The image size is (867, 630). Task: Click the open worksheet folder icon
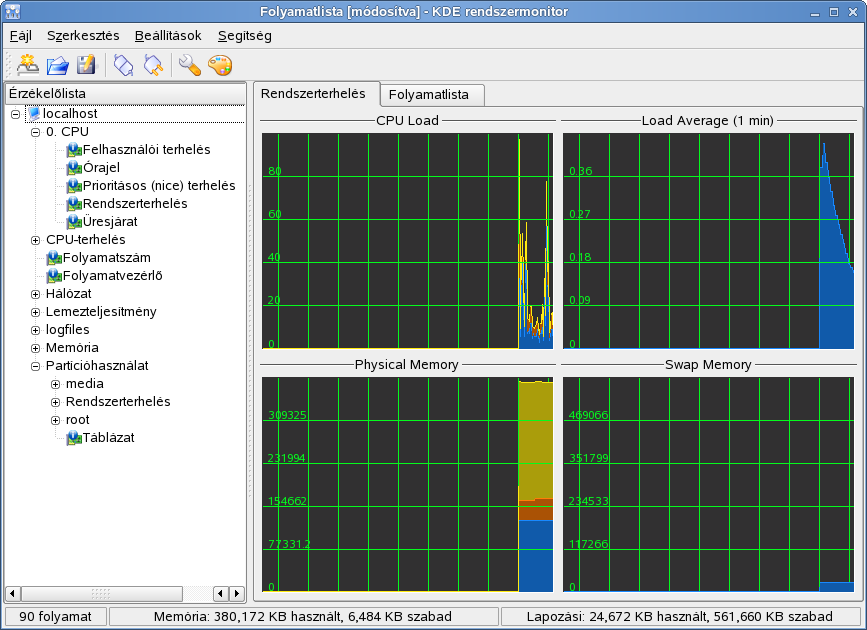pyautogui.click(x=58, y=65)
